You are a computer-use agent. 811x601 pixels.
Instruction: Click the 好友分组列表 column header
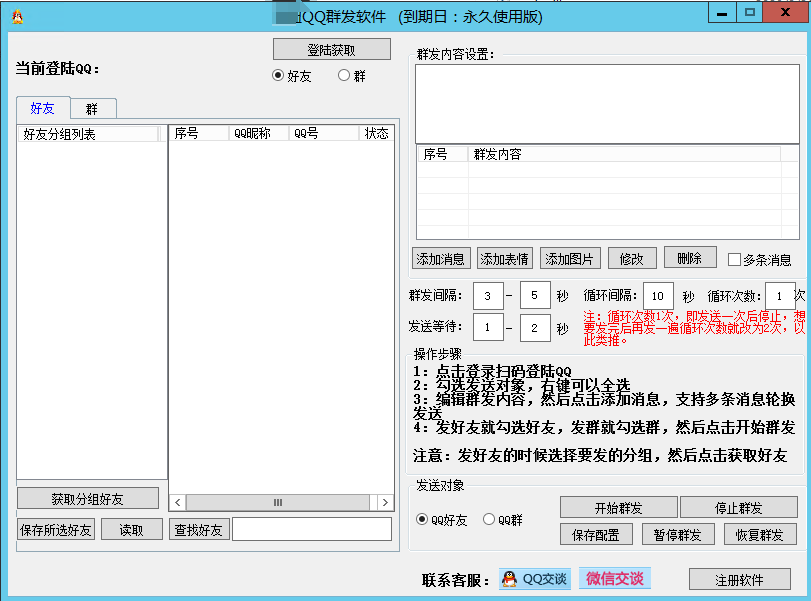tap(88, 134)
